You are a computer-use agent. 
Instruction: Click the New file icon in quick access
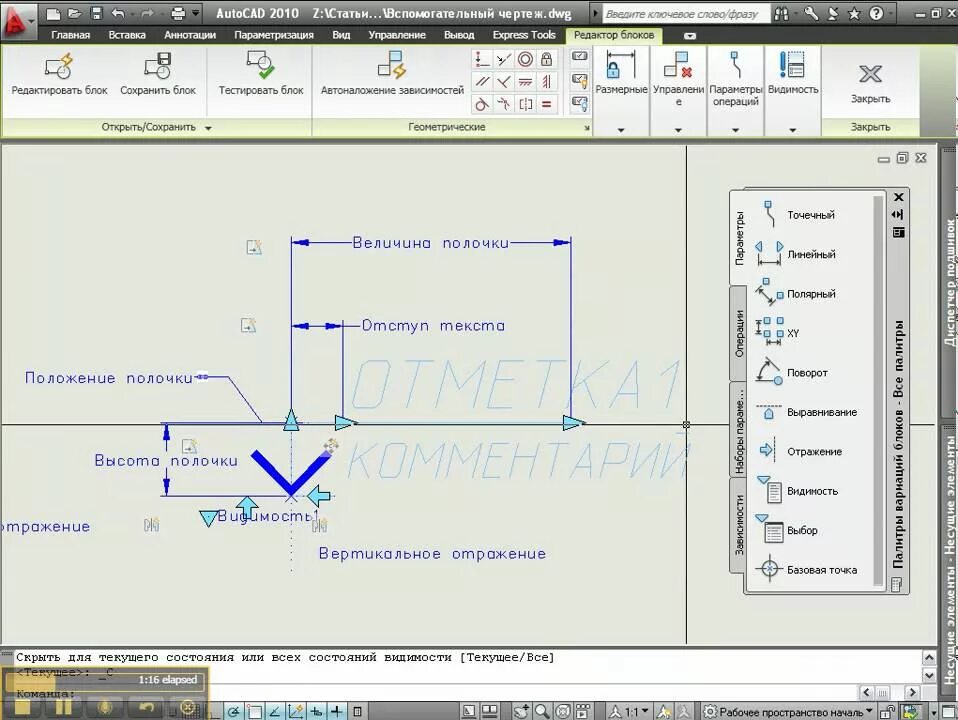(x=53, y=13)
